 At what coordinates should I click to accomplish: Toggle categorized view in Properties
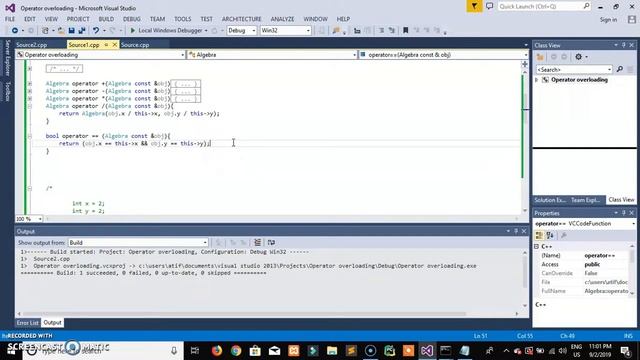(x=539, y=236)
